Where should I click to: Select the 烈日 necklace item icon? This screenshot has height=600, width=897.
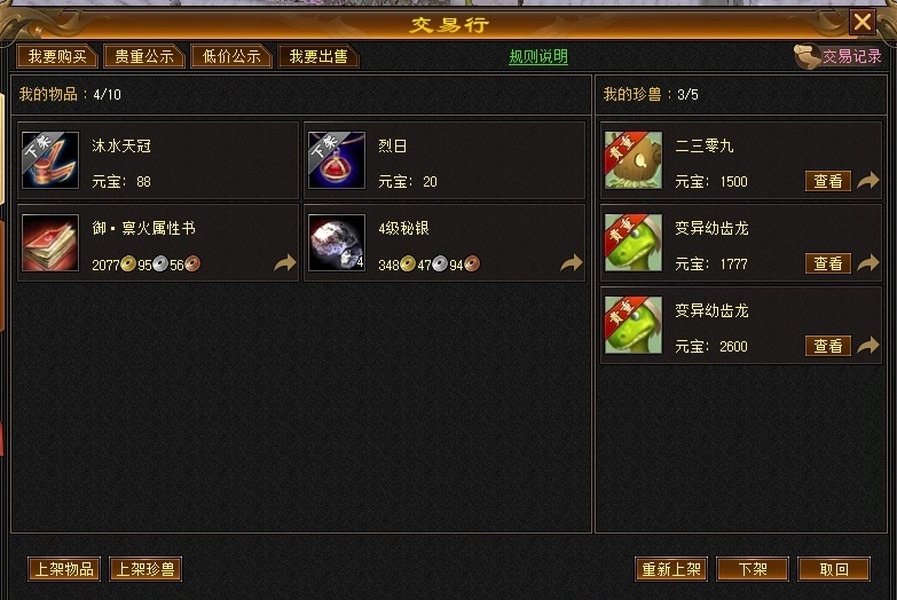point(336,160)
